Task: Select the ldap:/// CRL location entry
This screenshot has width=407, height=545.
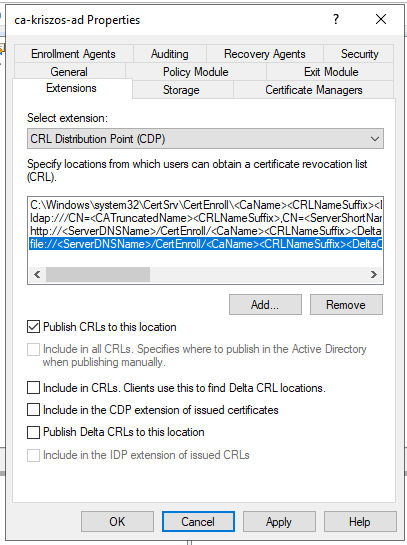Action: click(x=205, y=218)
